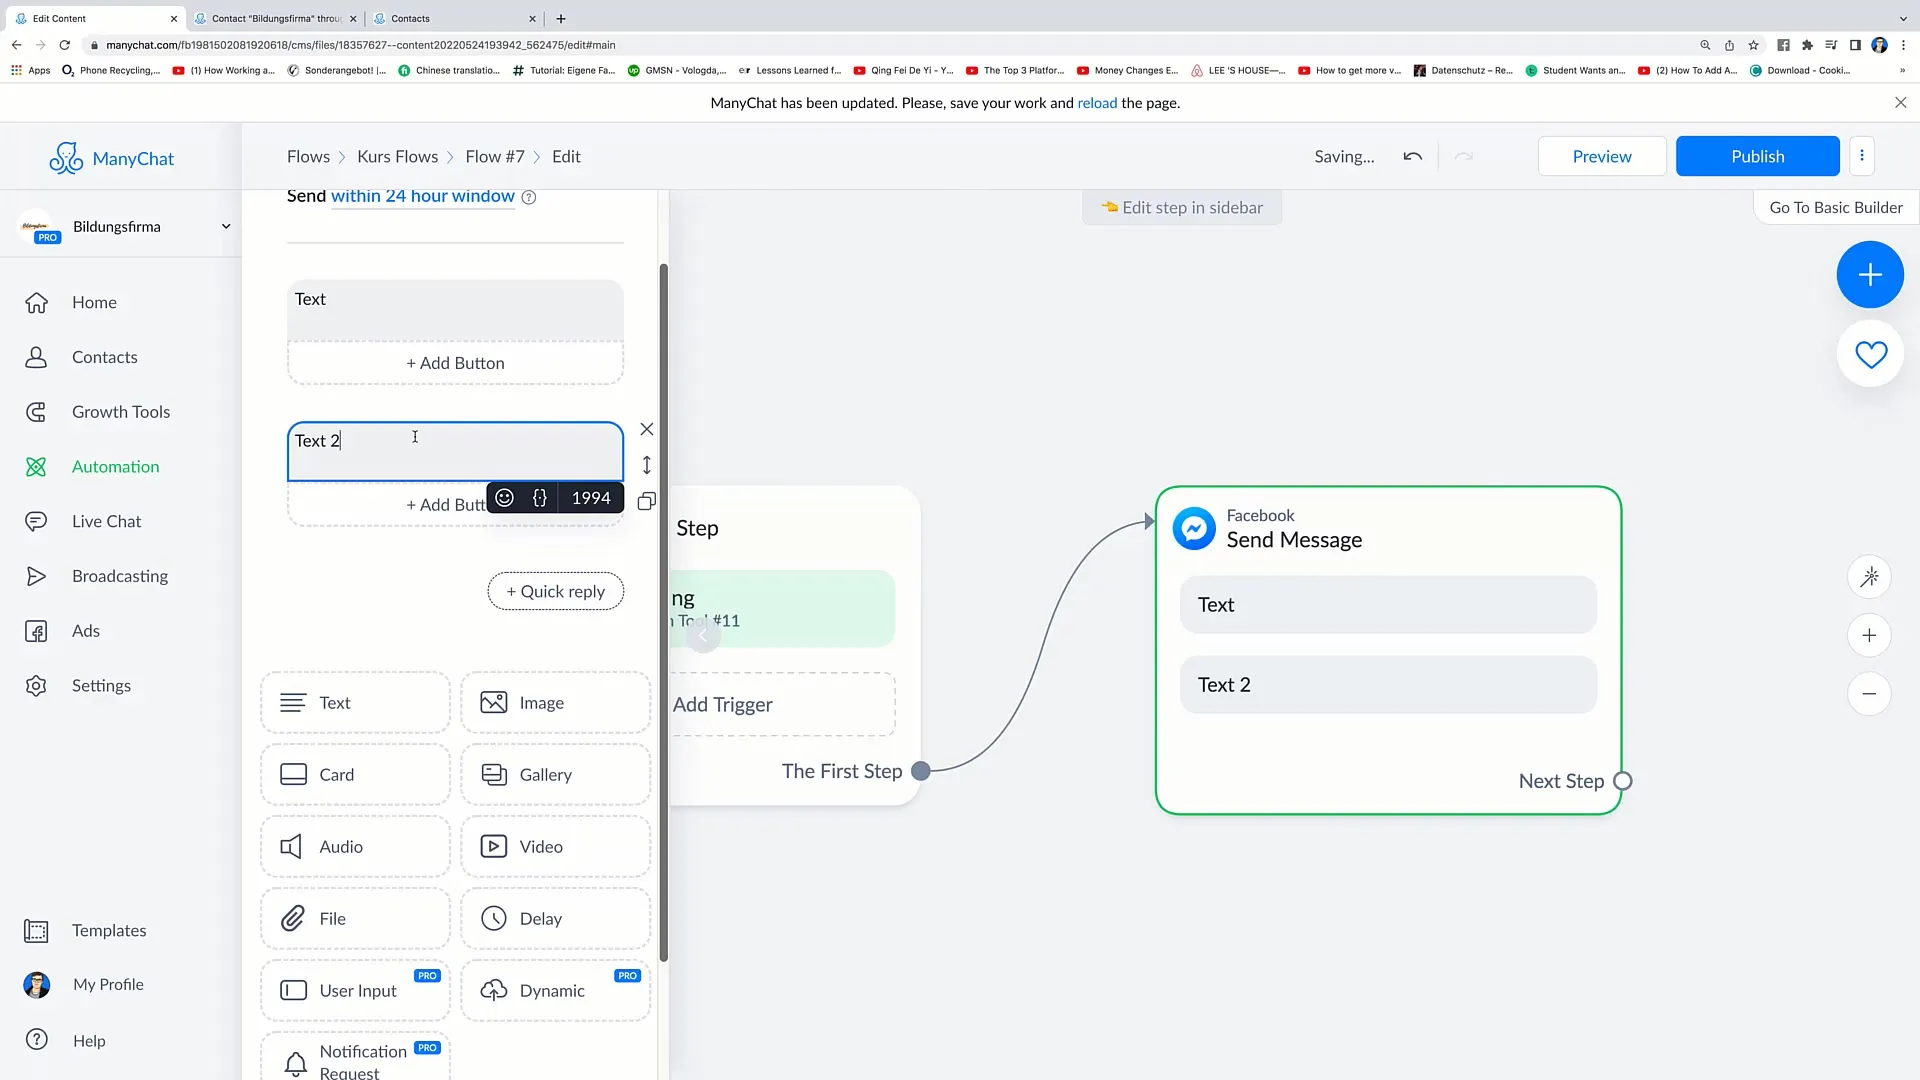Viewport: 1920px width, 1080px height.
Task: Click the Templates icon
Action: (36, 931)
